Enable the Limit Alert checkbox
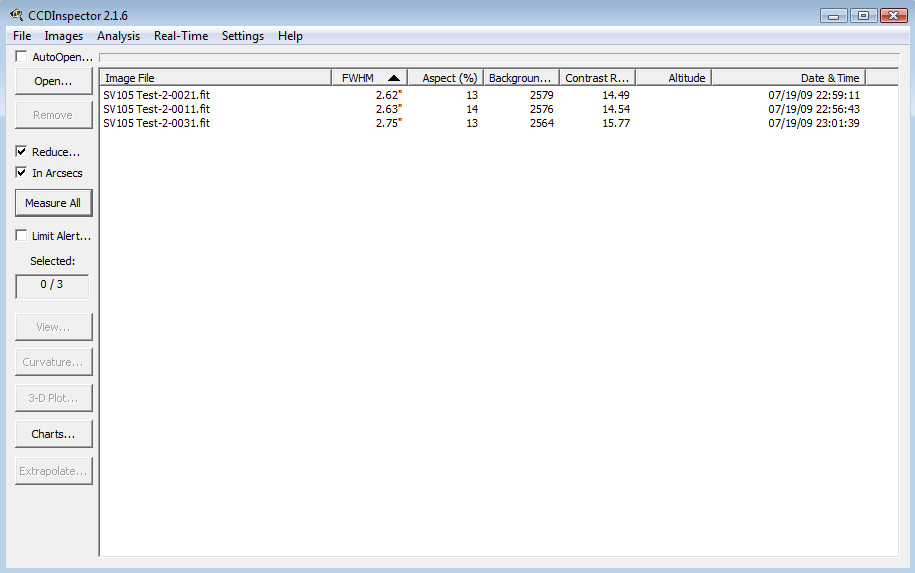The height and width of the screenshot is (573, 915). point(22,236)
